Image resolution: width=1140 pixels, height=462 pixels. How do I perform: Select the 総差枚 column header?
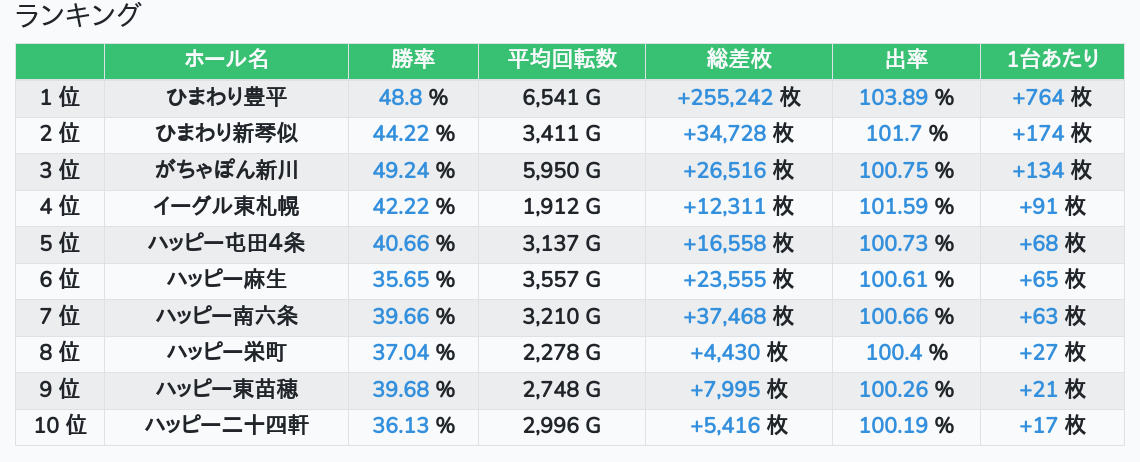point(738,60)
